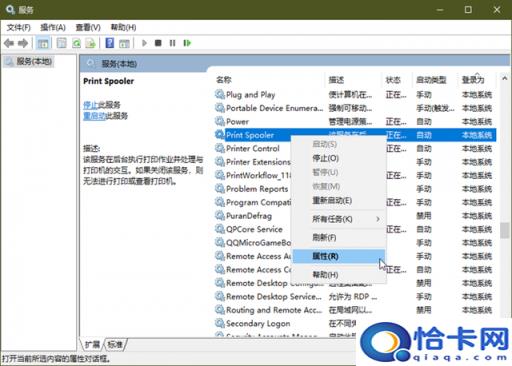Click the gear icon beside Secondary Logon
Viewport: 512px width, 366px height.
[220, 323]
